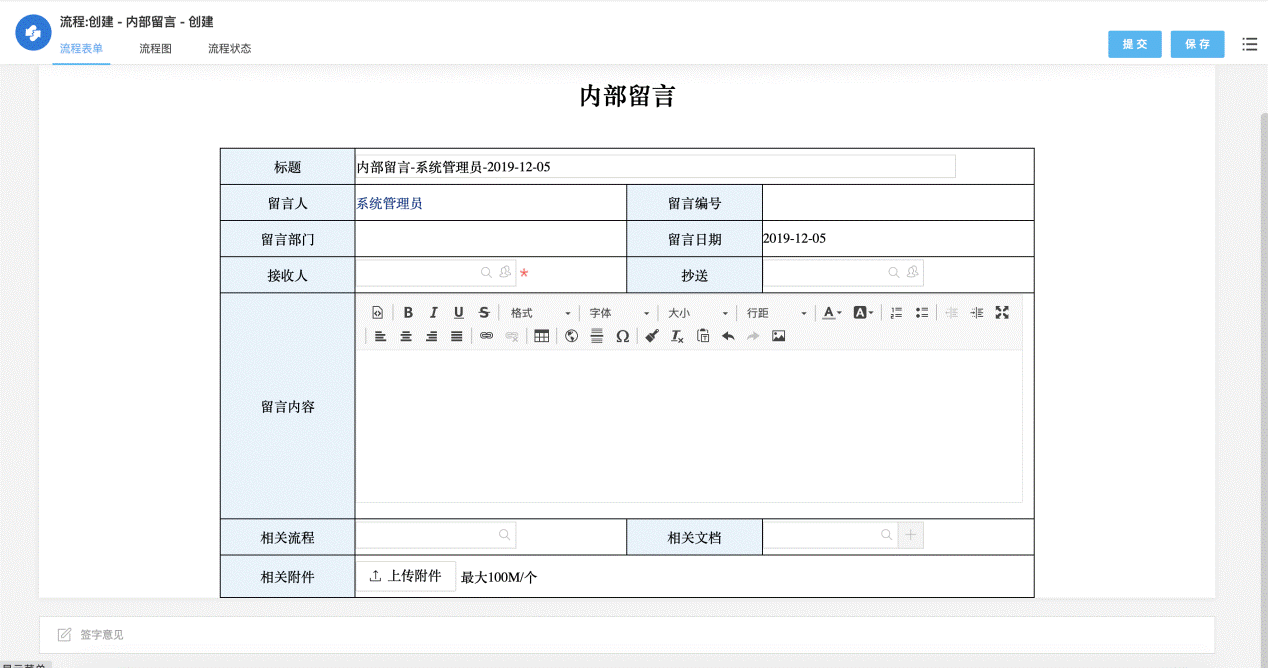Toggle bold formatting in the editor
The height and width of the screenshot is (668, 1268).
coord(408,313)
